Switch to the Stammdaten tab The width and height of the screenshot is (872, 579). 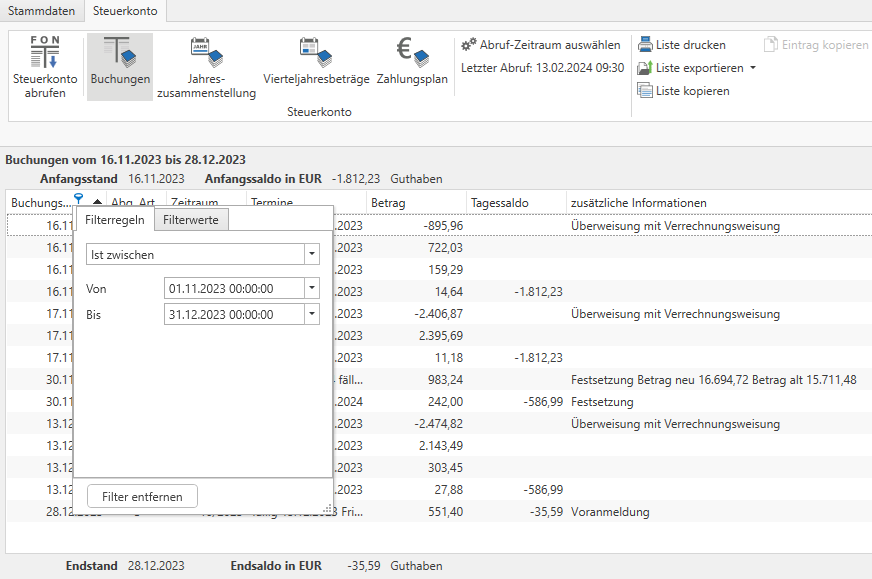(42, 12)
